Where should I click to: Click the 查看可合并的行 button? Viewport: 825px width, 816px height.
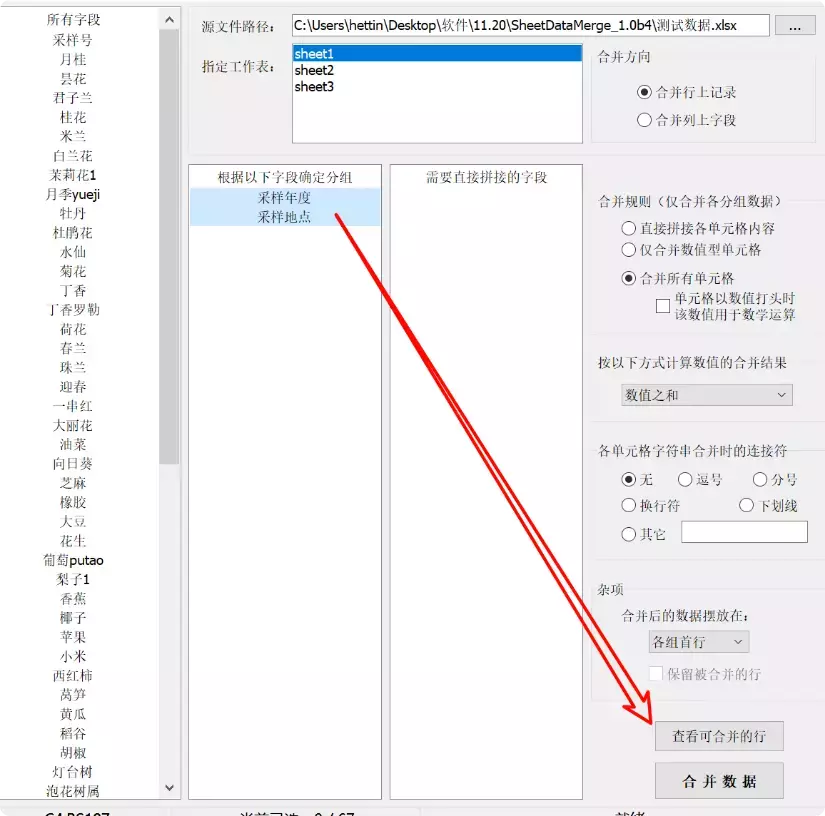coord(719,736)
